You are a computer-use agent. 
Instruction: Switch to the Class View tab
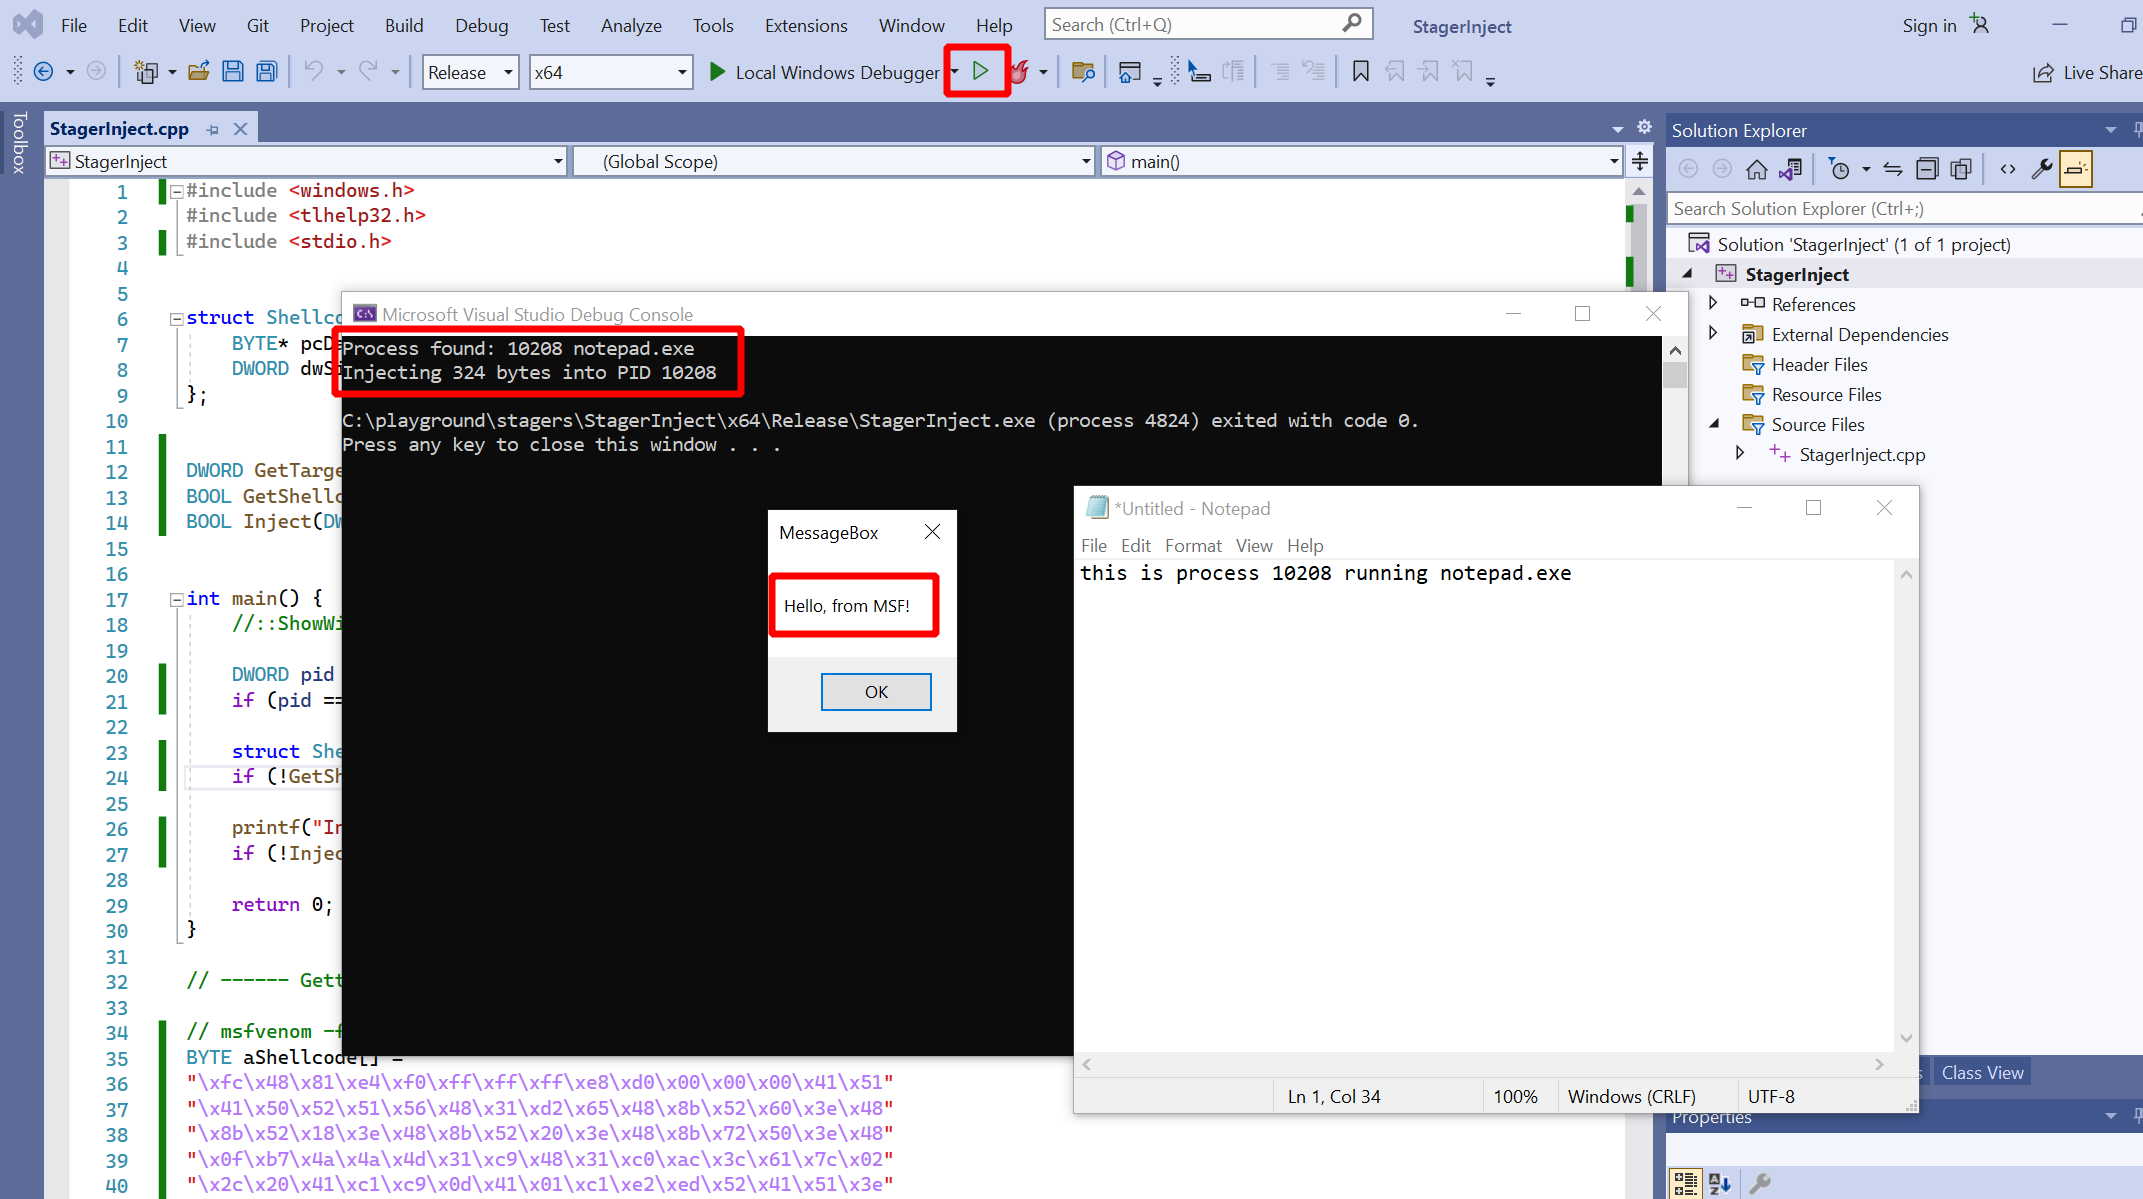1982,1072
